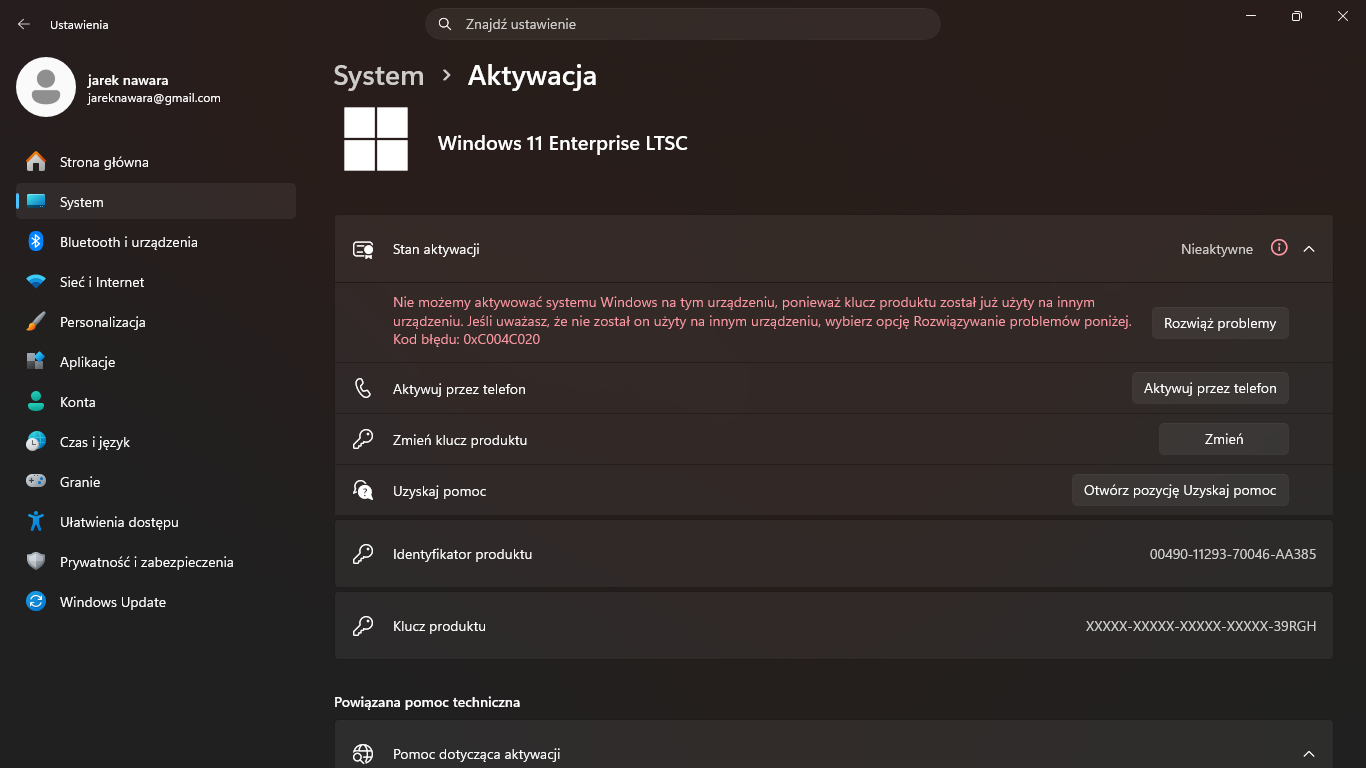Click the Windows logo beside edition name
The height and width of the screenshot is (768, 1366).
tap(376, 139)
